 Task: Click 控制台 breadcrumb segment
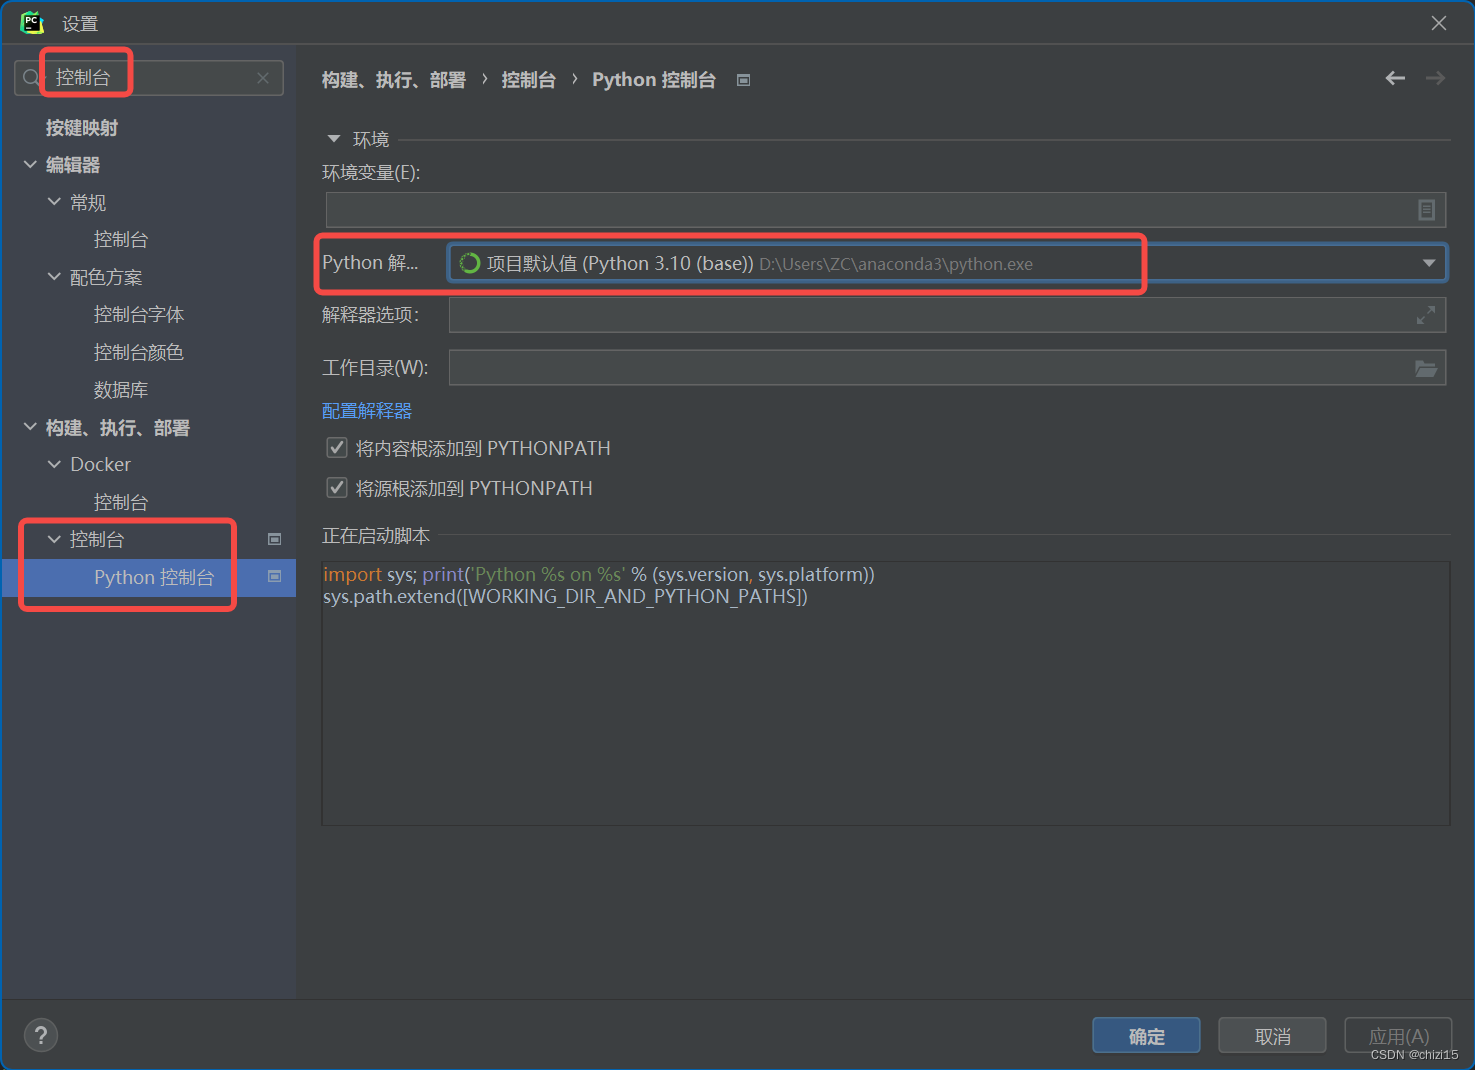[x=528, y=80]
